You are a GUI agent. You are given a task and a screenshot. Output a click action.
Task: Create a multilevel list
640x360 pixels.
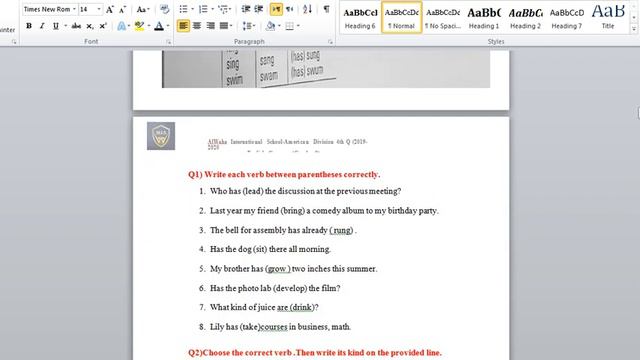[223, 9]
